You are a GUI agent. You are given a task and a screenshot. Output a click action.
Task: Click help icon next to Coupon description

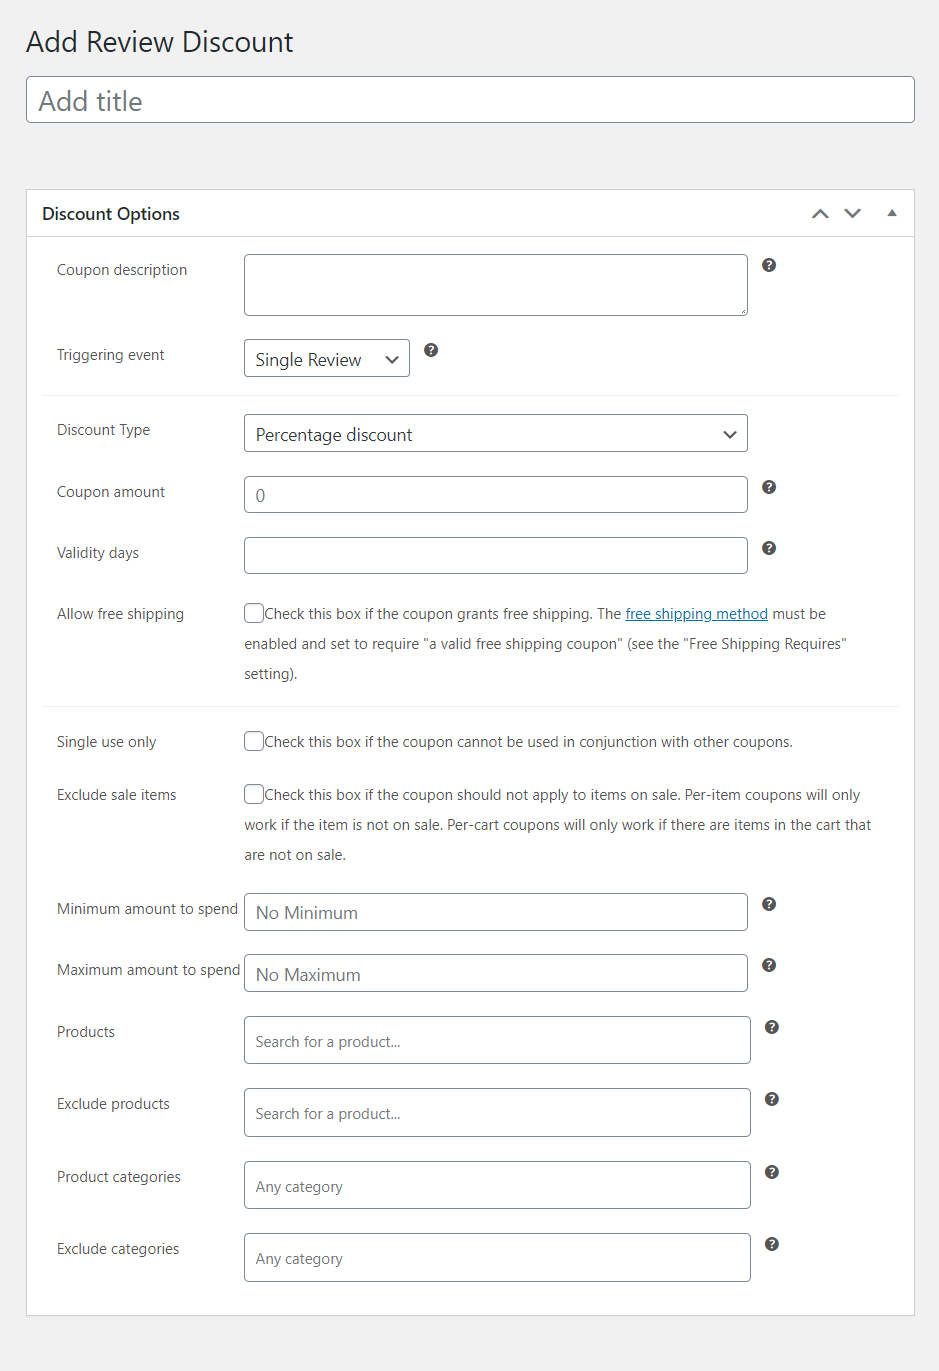pyautogui.click(x=769, y=265)
